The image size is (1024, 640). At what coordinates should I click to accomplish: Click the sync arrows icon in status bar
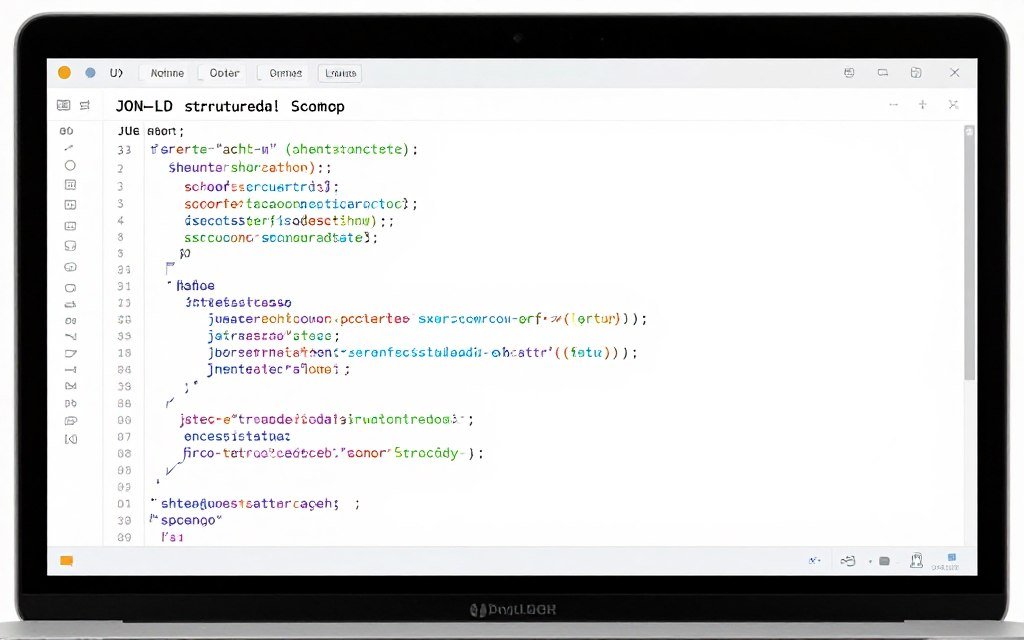pyautogui.click(x=848, y=561)
